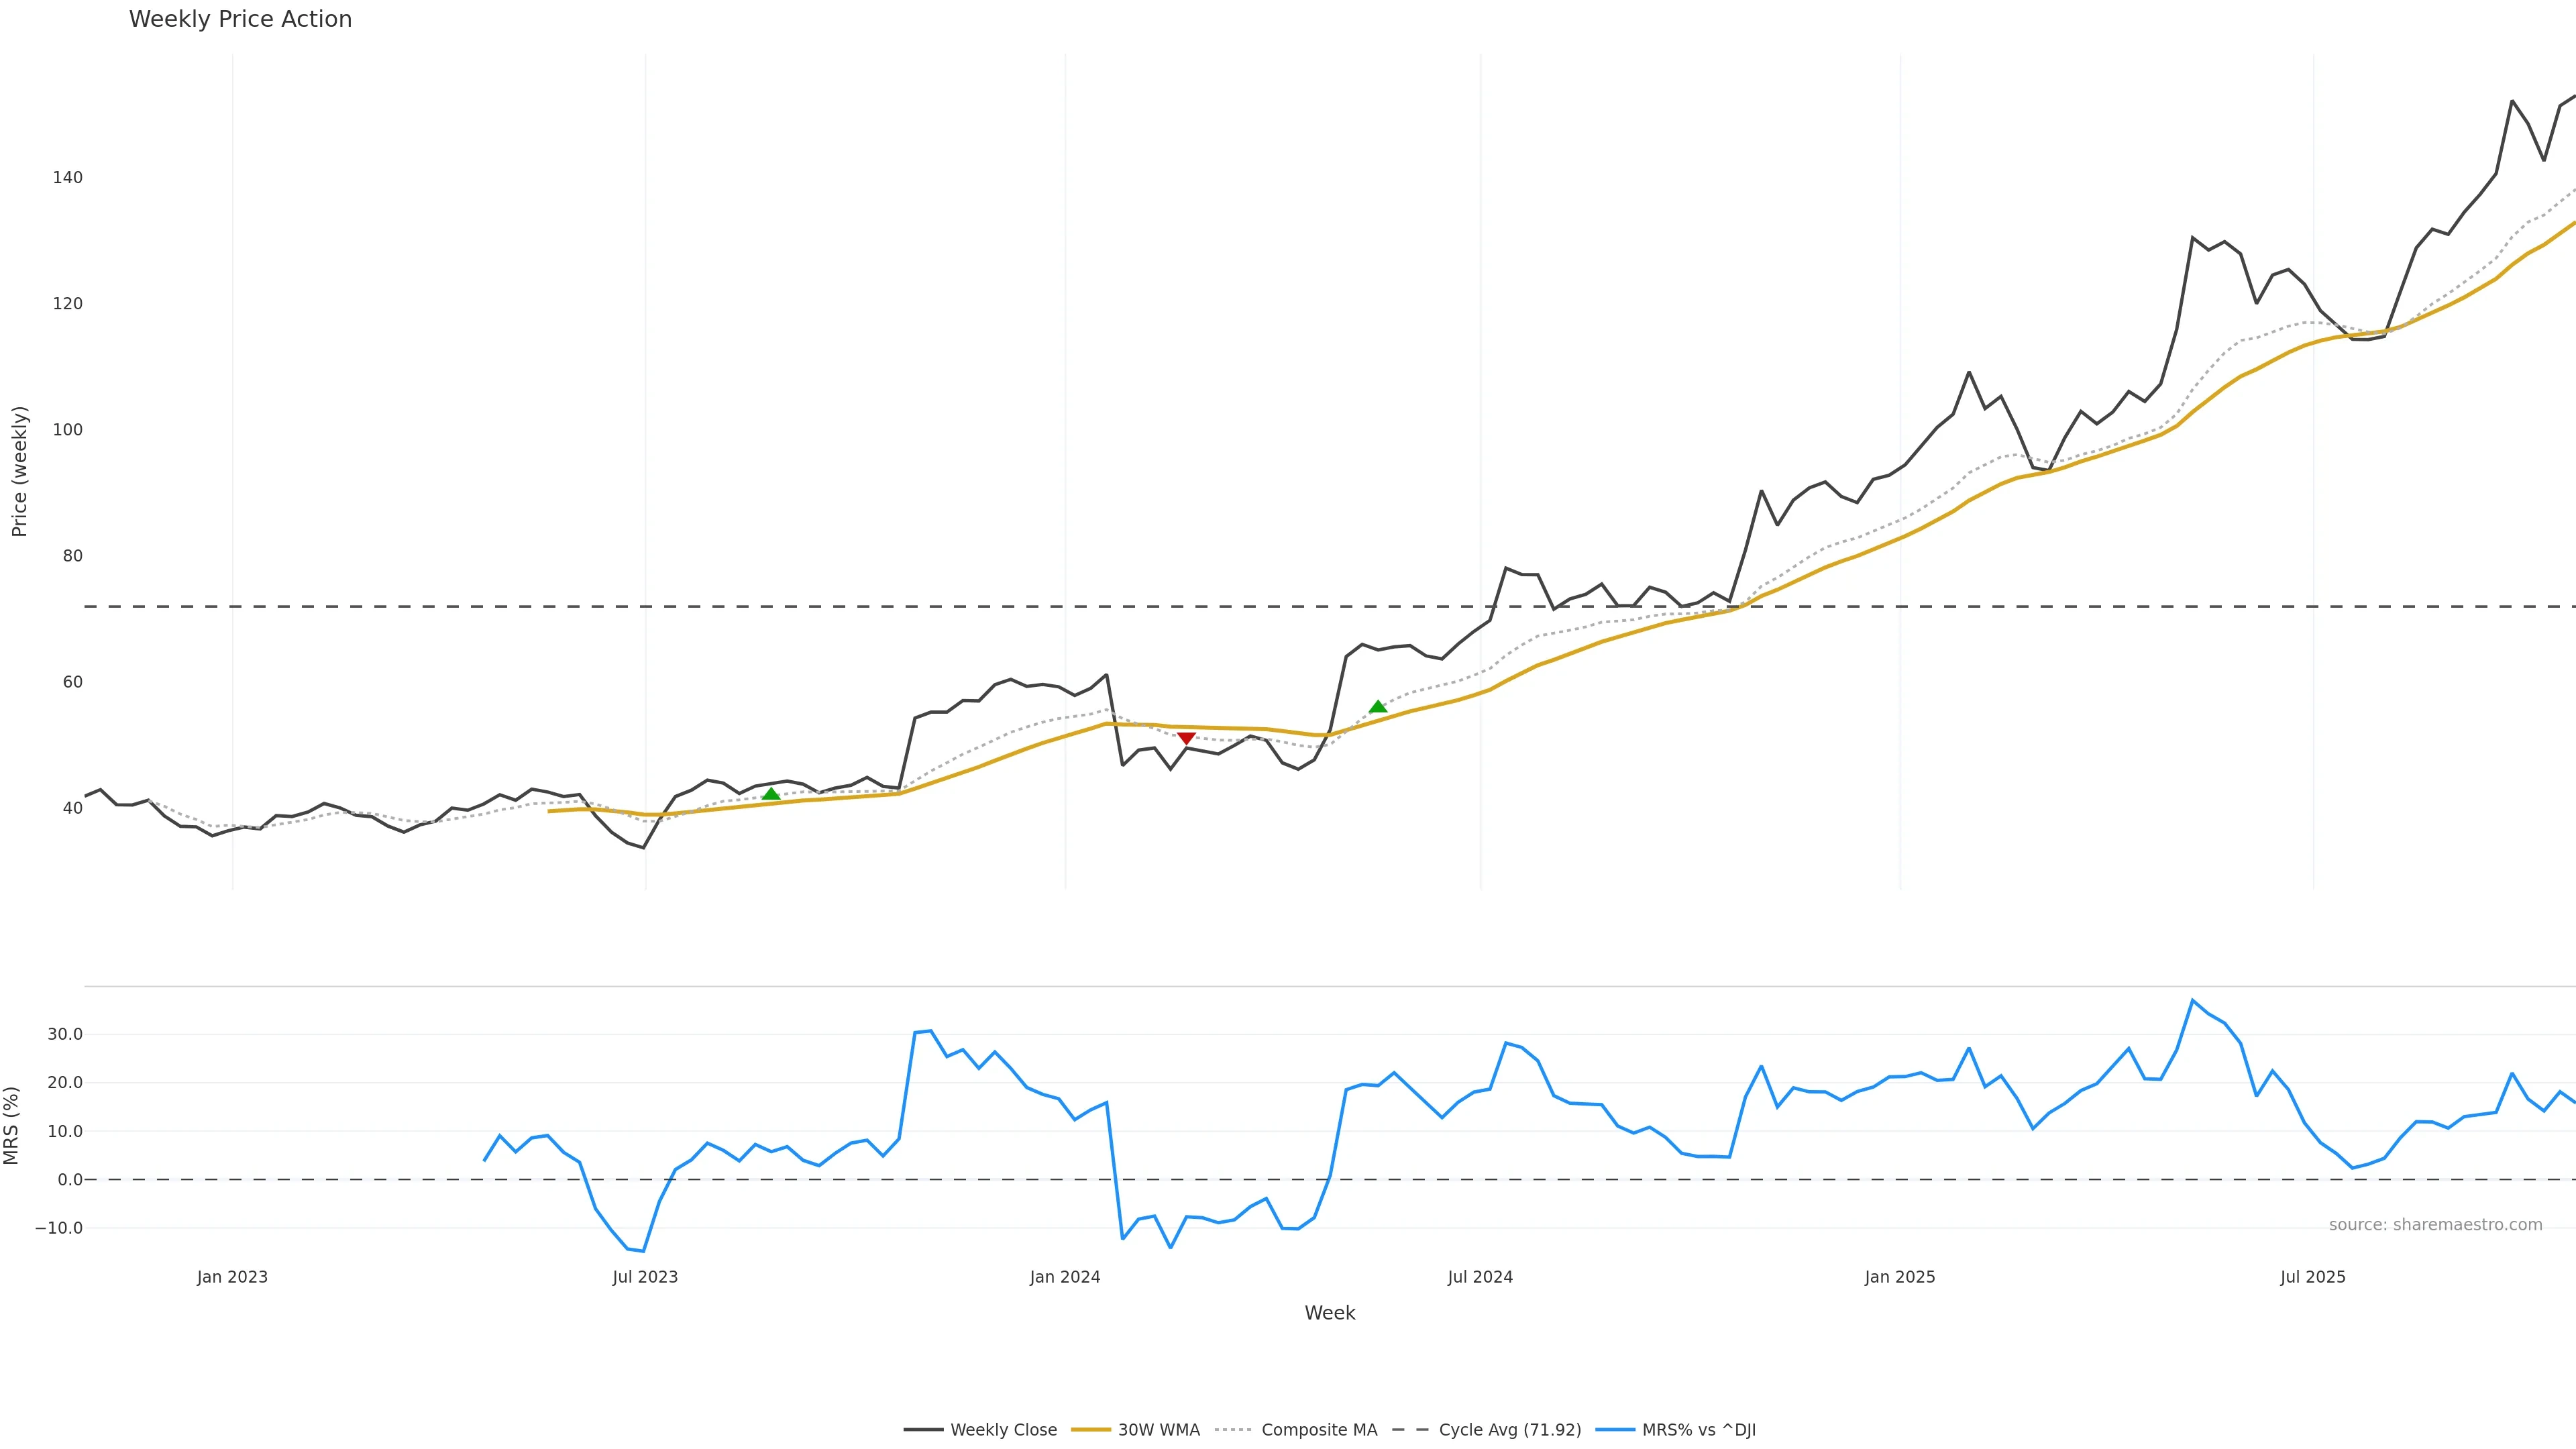Click the Jan 2023 x-axis label
This screenshot has width=2576, height=1449.
click(232, 1277)
